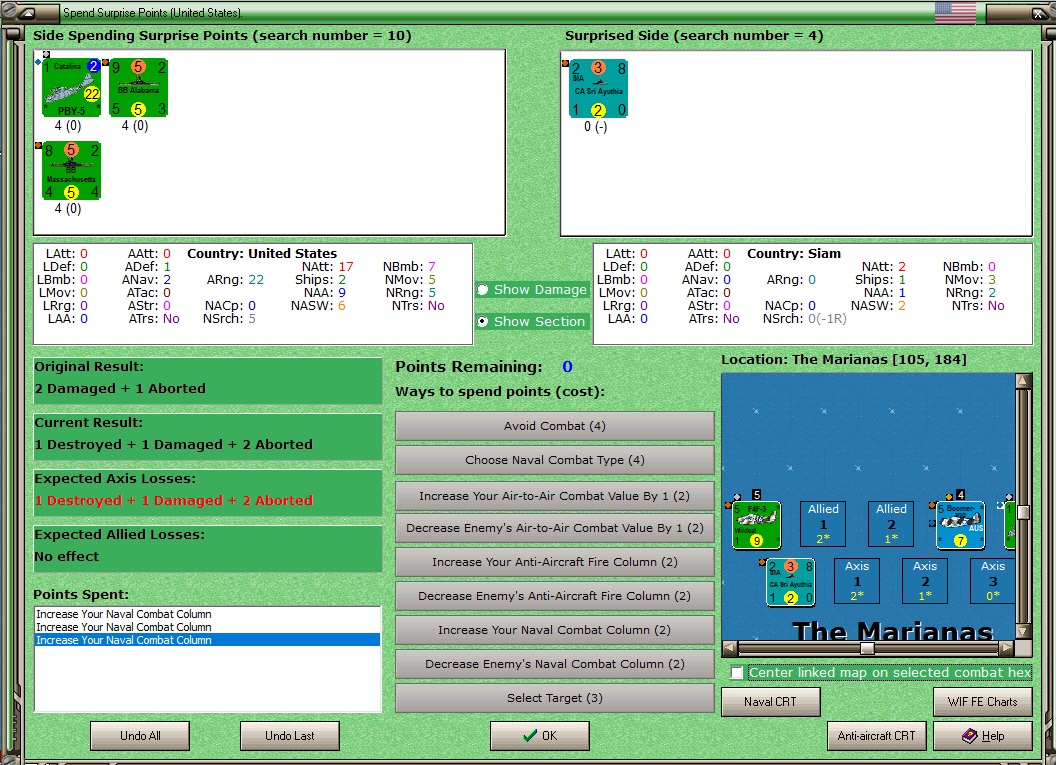
Task: Click the Undo Last button
Action: click(290, 736)
